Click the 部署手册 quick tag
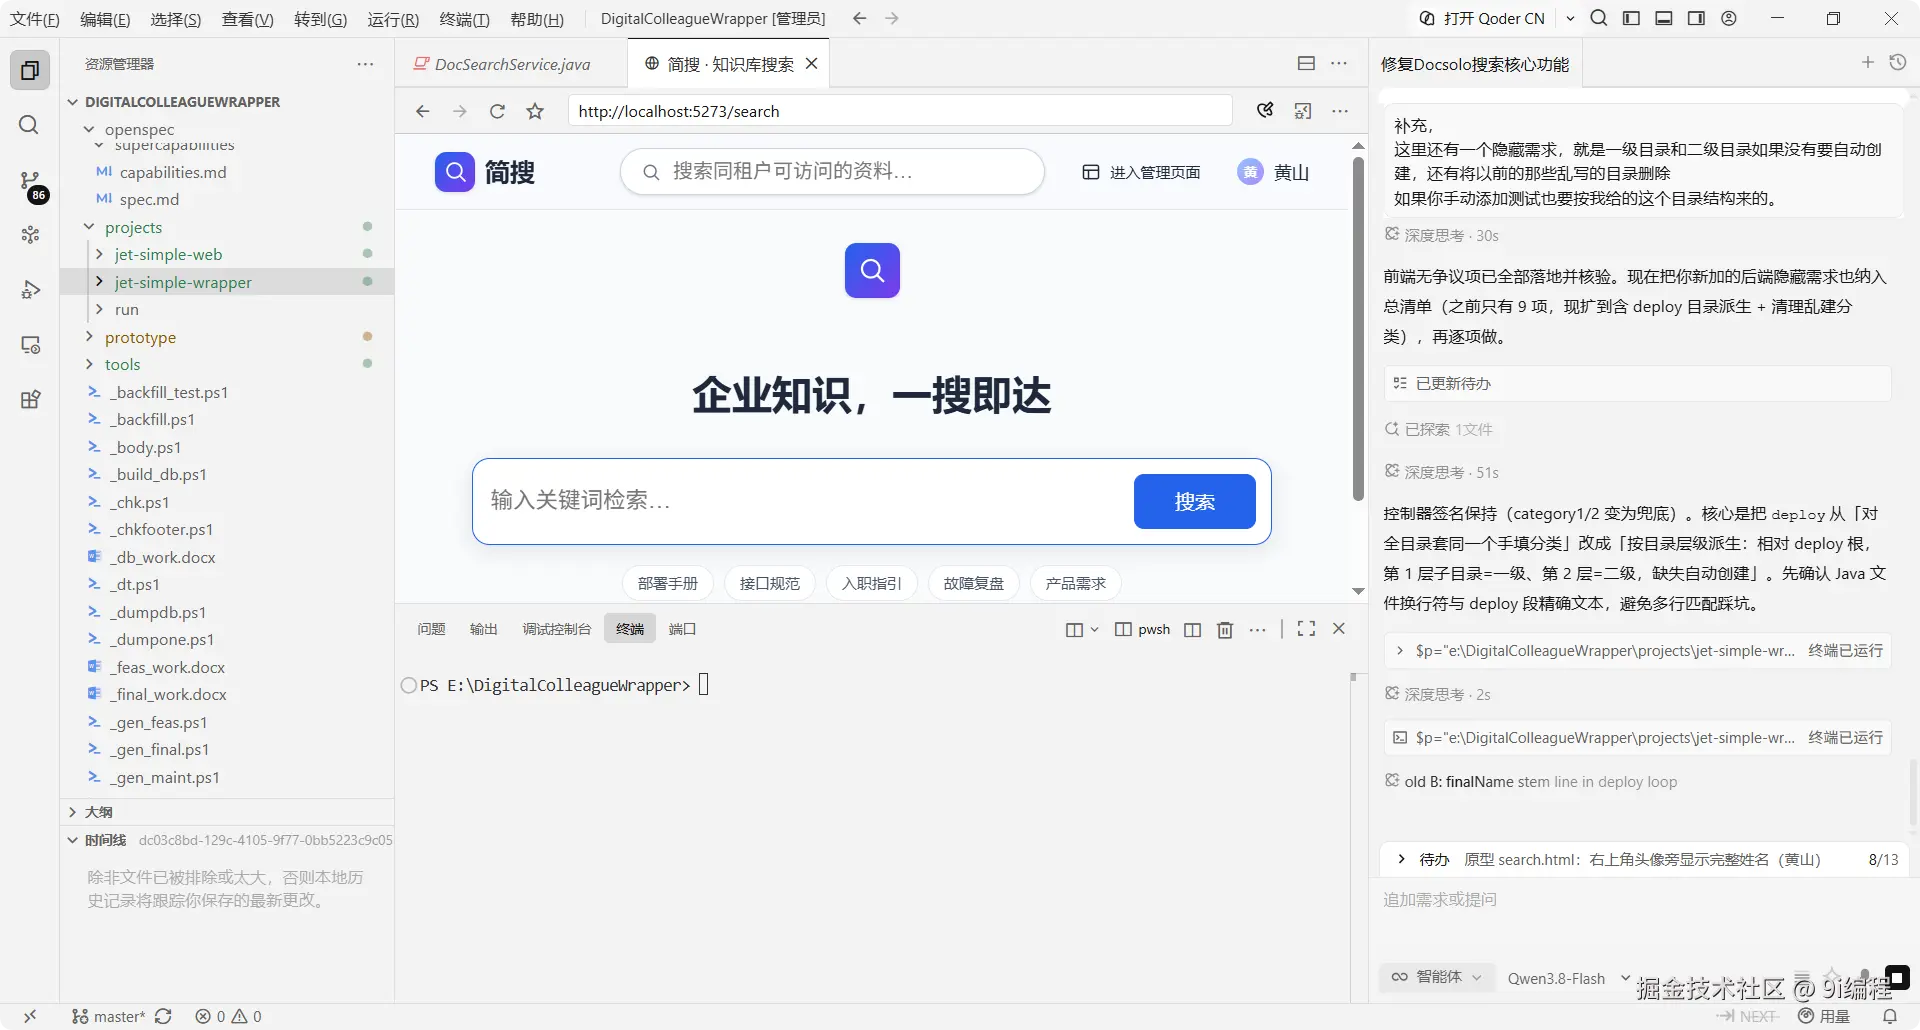The width and height of the screenshot is (1920, 1030). click(668, 583)
